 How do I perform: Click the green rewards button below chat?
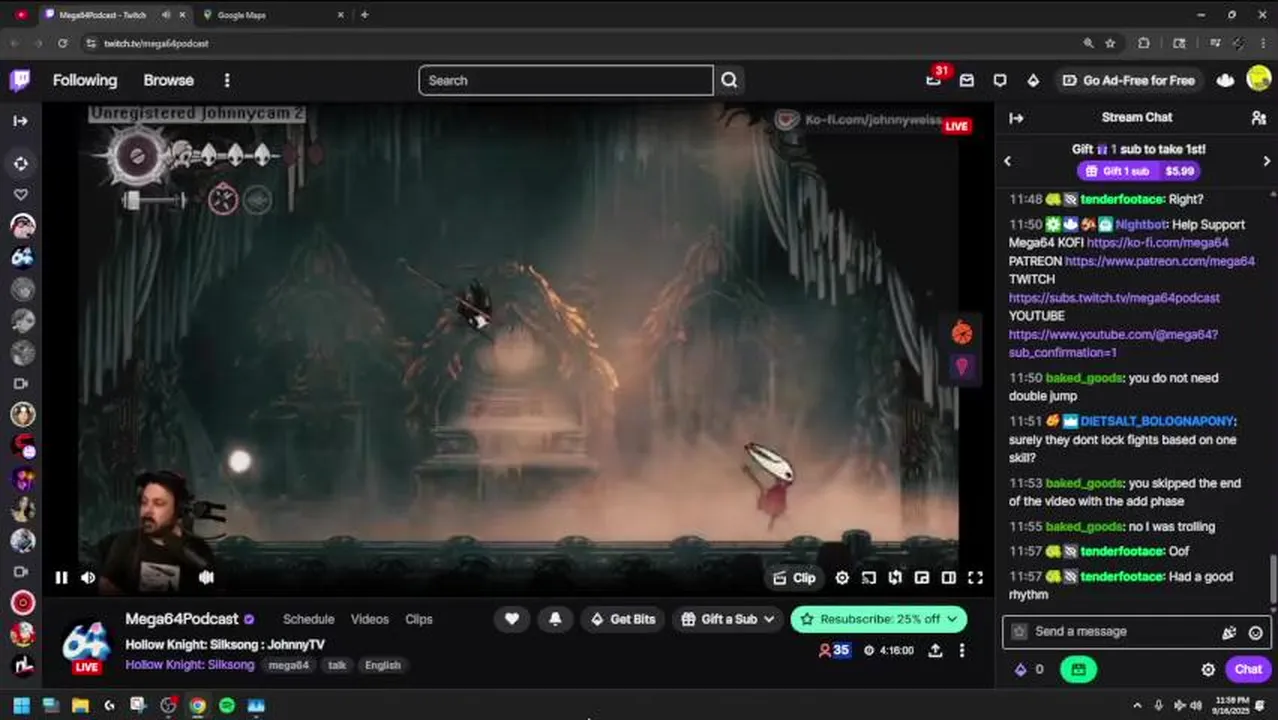[x=1078, y=669]
